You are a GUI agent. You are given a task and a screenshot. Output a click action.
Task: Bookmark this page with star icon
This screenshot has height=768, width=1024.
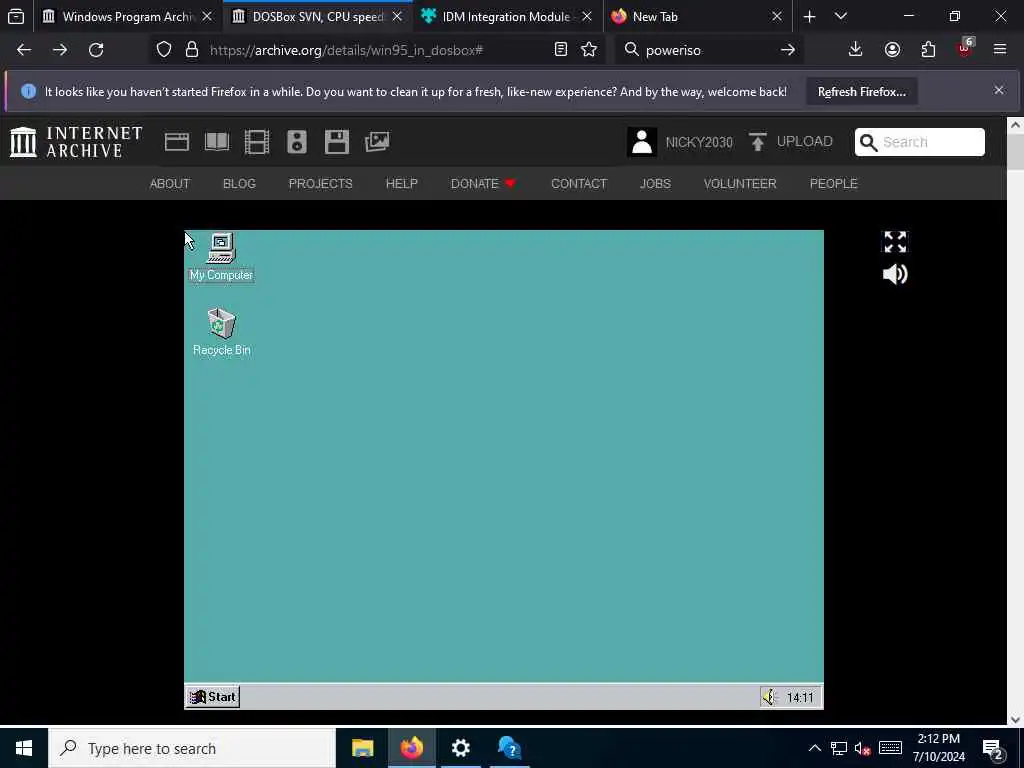pyautogui.click(x=589, y=50)
